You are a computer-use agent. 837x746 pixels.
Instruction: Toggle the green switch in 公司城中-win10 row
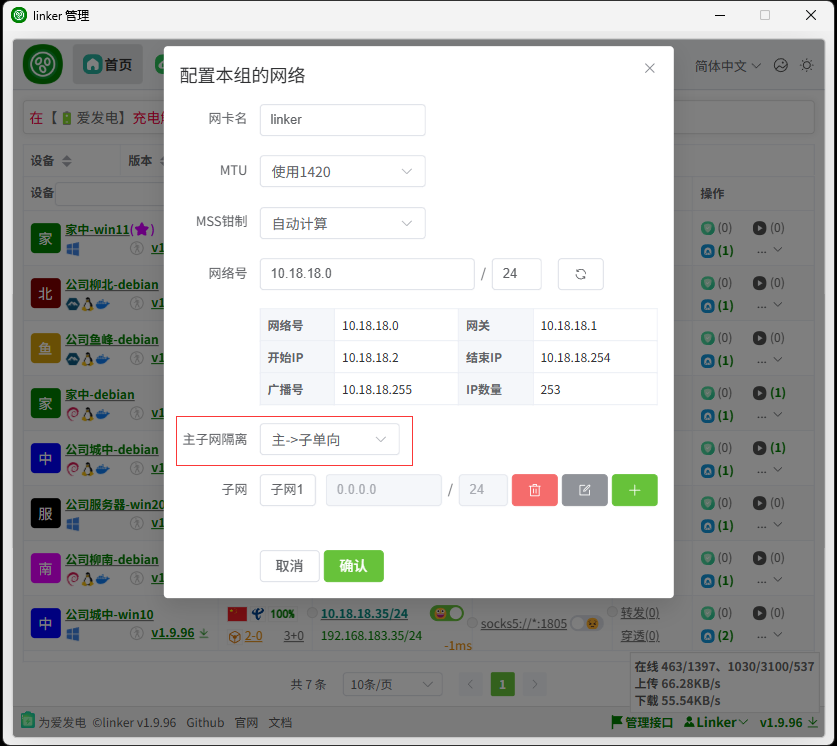[447, 613]
